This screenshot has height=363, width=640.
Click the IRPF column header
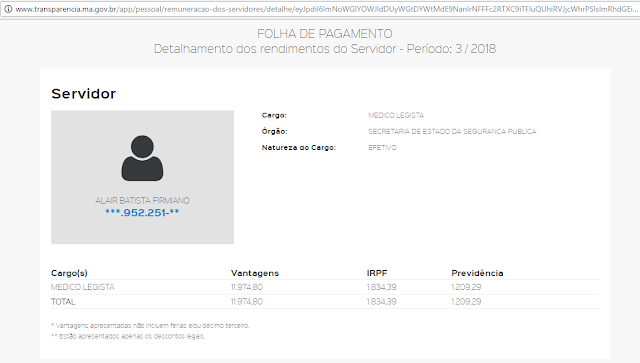pos(377,273)
